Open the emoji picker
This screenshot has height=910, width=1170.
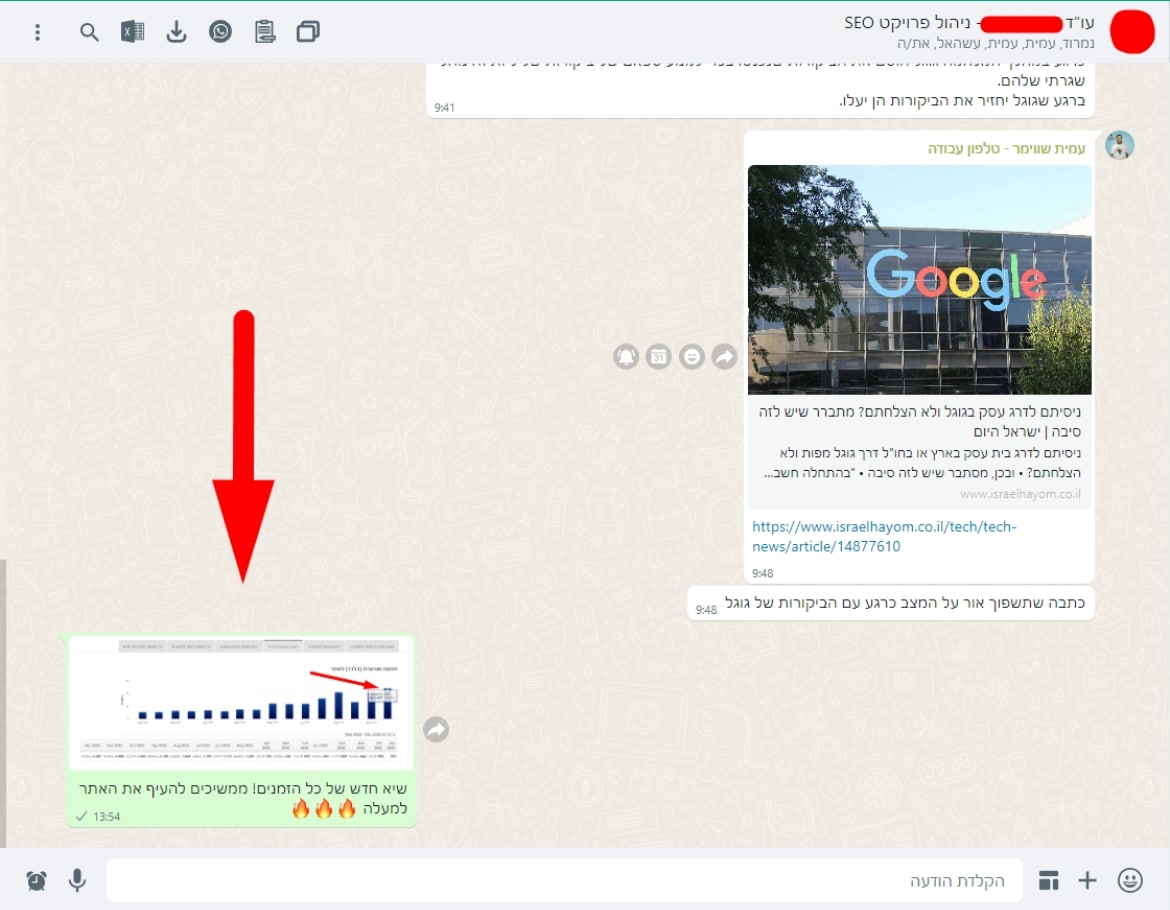[1130, 880]
